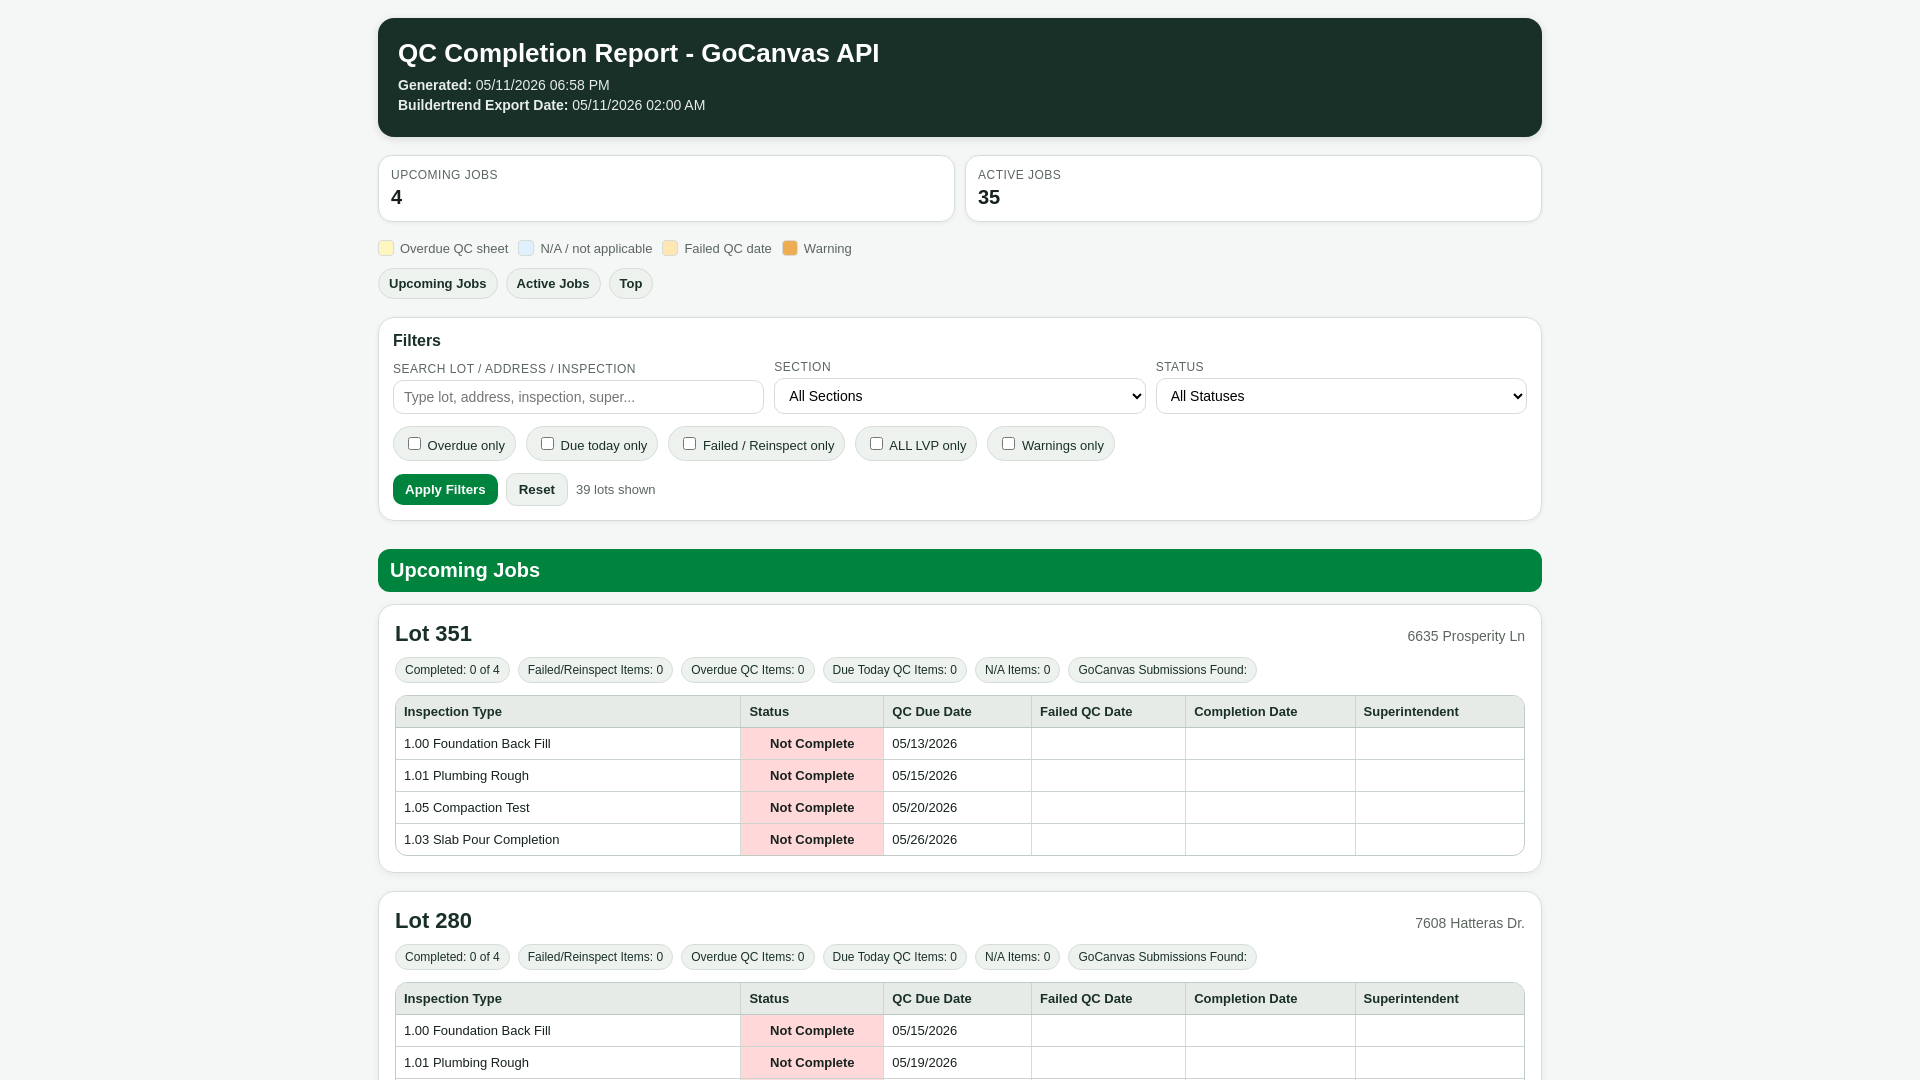Focus the lot/address search field
This screenshot has height=1080, width=1920.
pyautogui.click(x=578, y=397)
